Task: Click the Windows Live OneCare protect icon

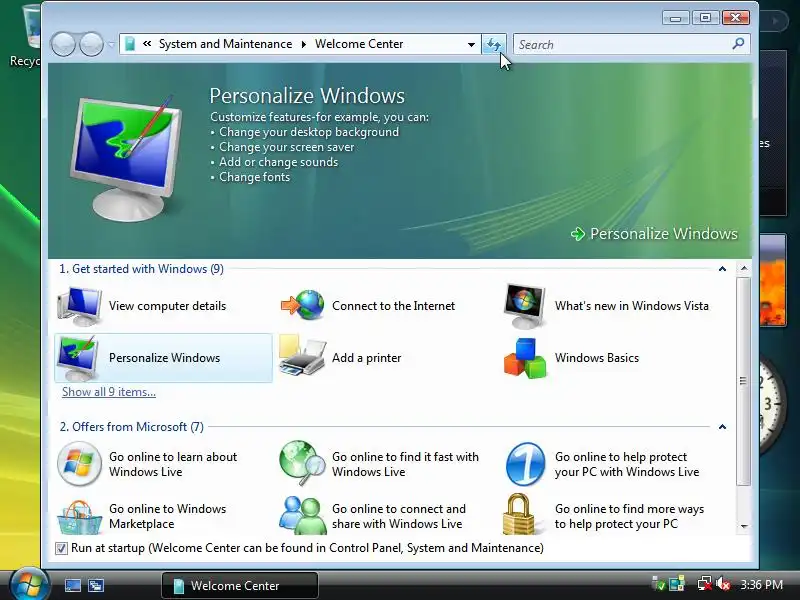Action: (525, 464)
